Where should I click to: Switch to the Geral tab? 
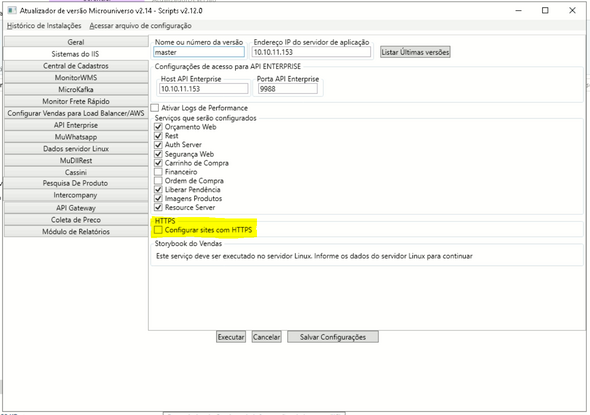coord(76,42)
